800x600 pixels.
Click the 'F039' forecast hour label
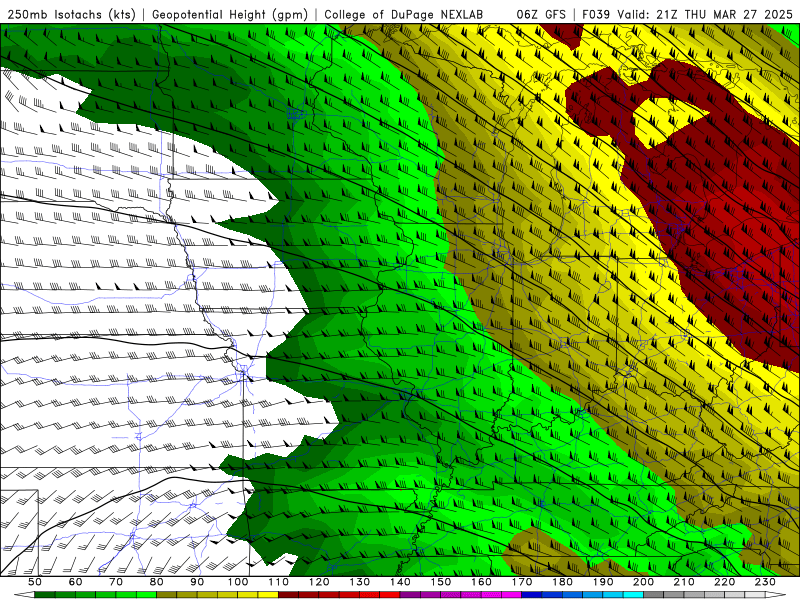[x=596, y=14]
